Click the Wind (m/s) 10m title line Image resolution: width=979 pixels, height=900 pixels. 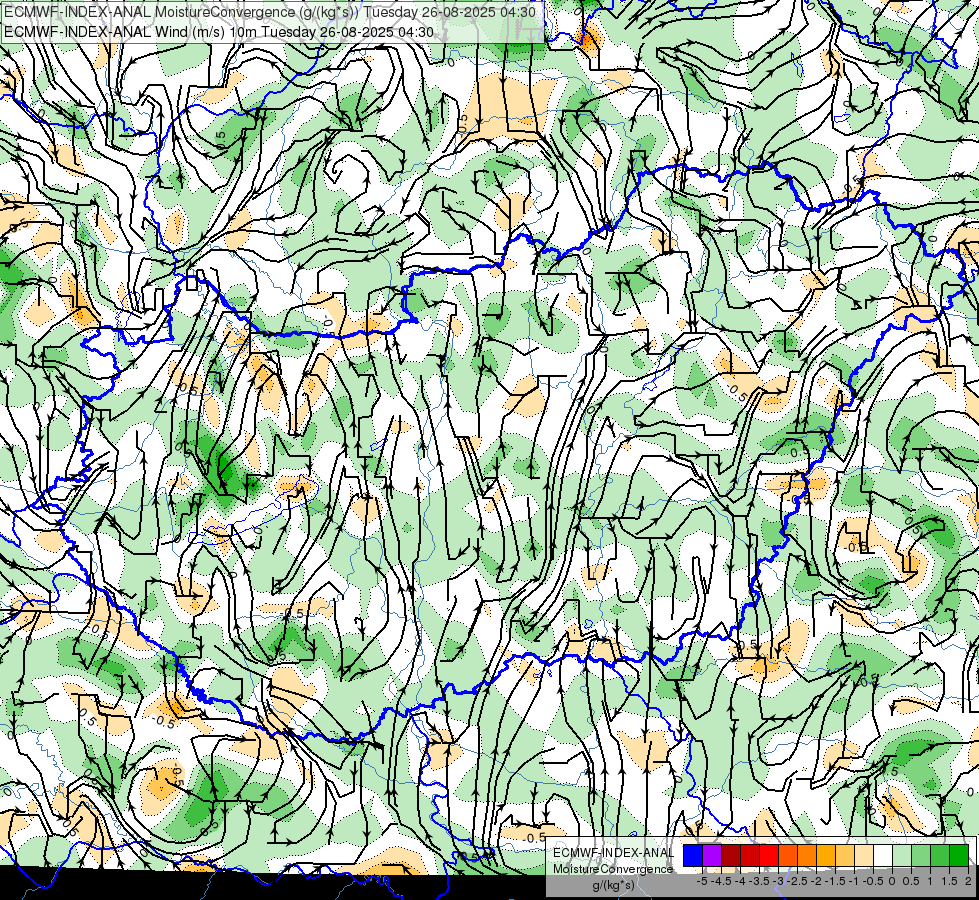[x=219, y=32]
